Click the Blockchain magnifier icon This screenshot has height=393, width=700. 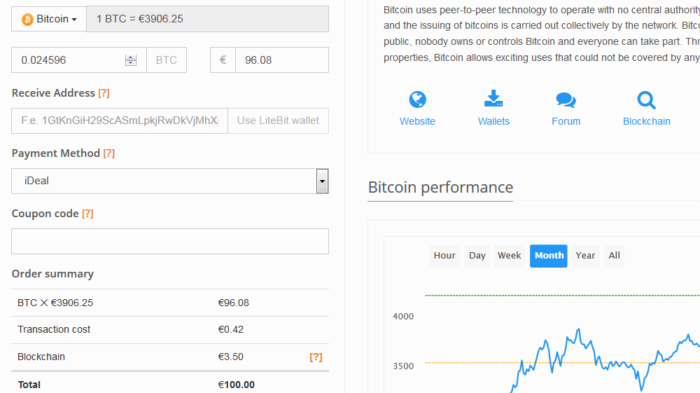tap(646, 100)
